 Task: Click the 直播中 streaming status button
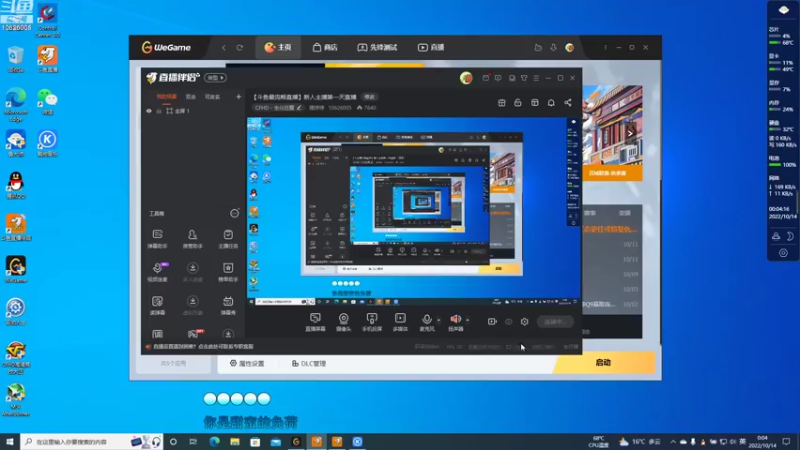(555, 321)
